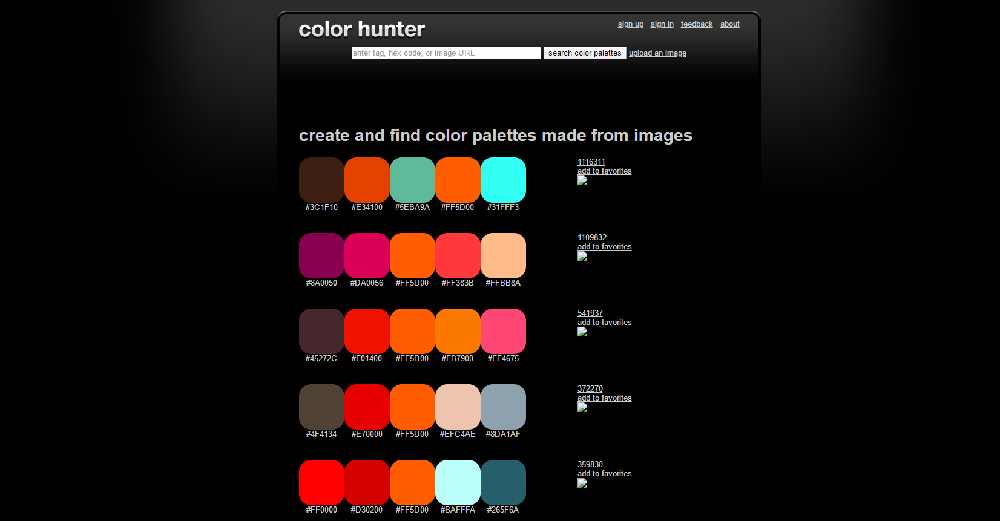The height and width of the screenshot is (521, 1000).
Task: Focus the tag, hex code, or image URL field
Action: tap(446, 53)
